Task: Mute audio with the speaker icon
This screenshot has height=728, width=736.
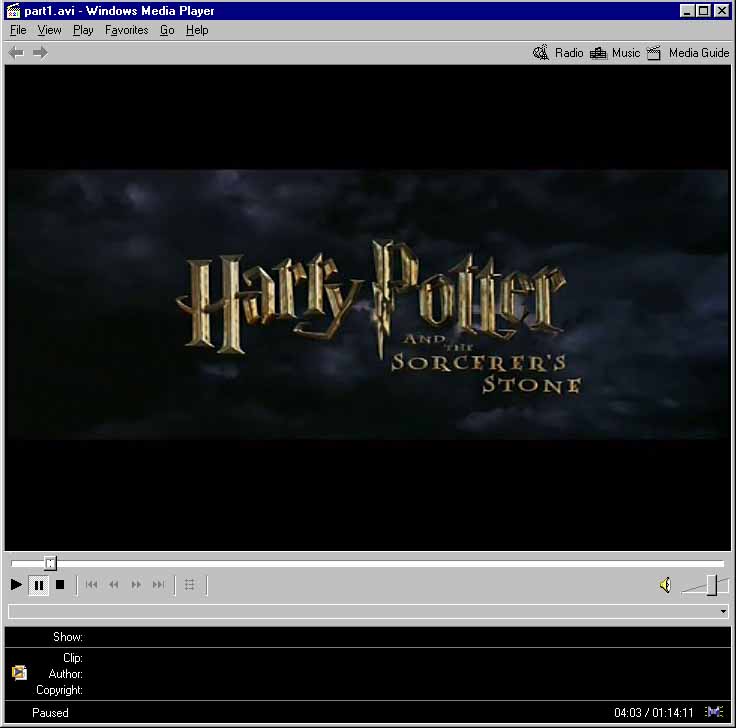Action: (x=666, y=585)
